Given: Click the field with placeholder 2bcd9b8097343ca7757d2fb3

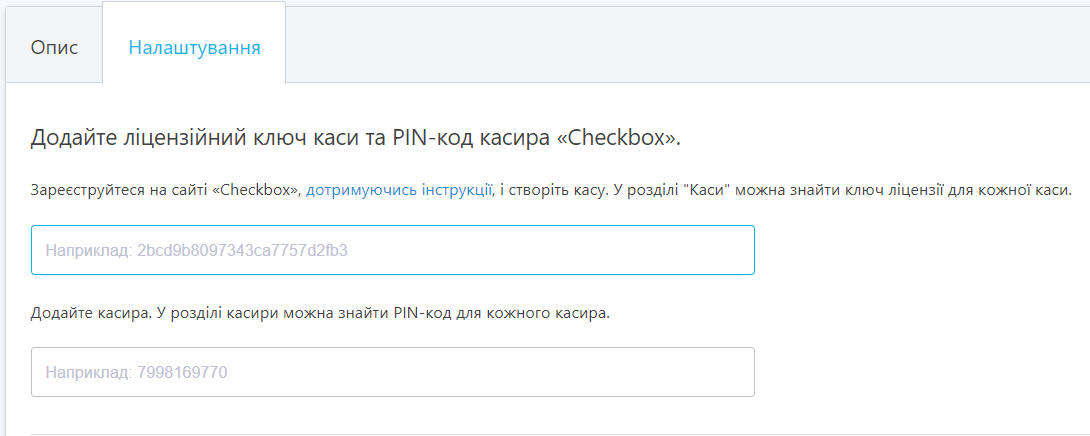Looking at the screenshot, I should point(393,250).
